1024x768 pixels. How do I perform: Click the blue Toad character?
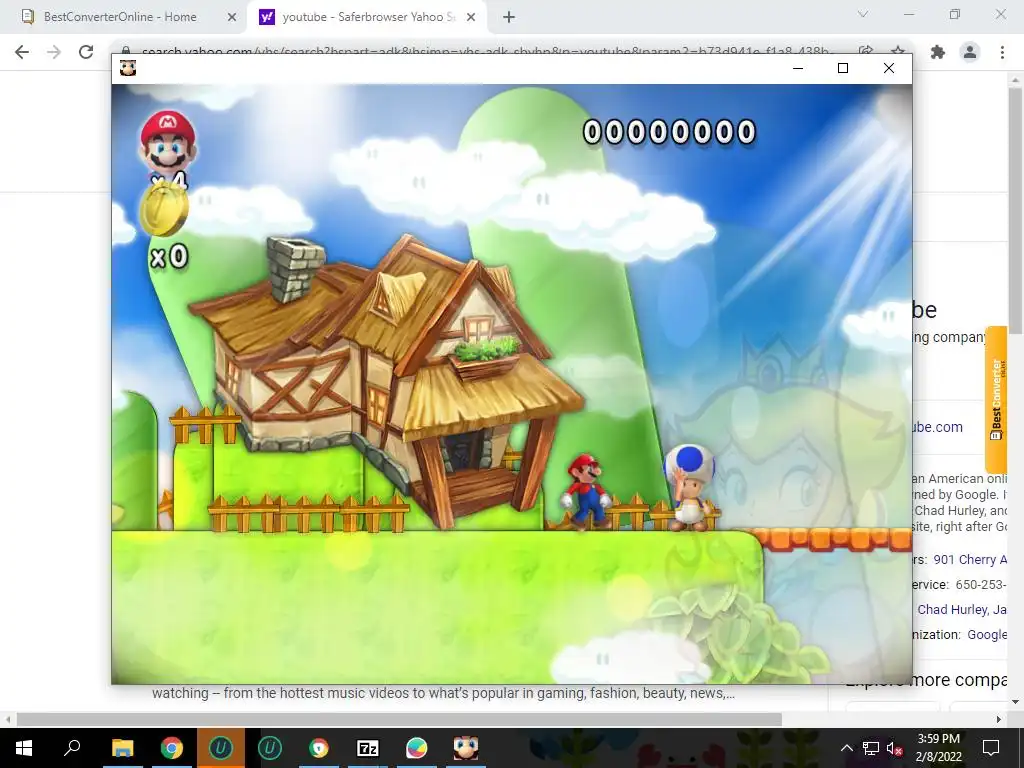click(x=690, y=487)
